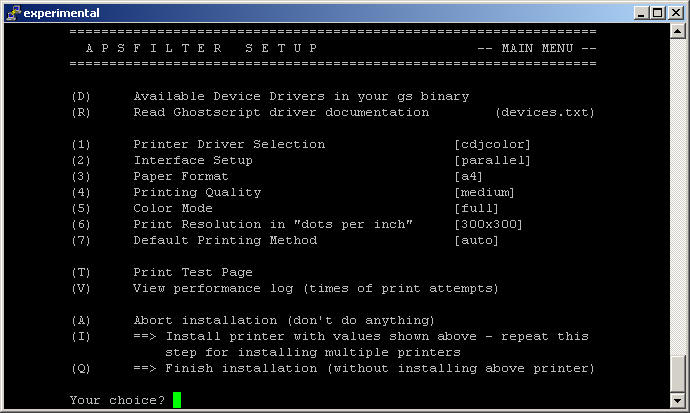
Task: Click the [full] Color Mode value
Action: tap(476, 208)
